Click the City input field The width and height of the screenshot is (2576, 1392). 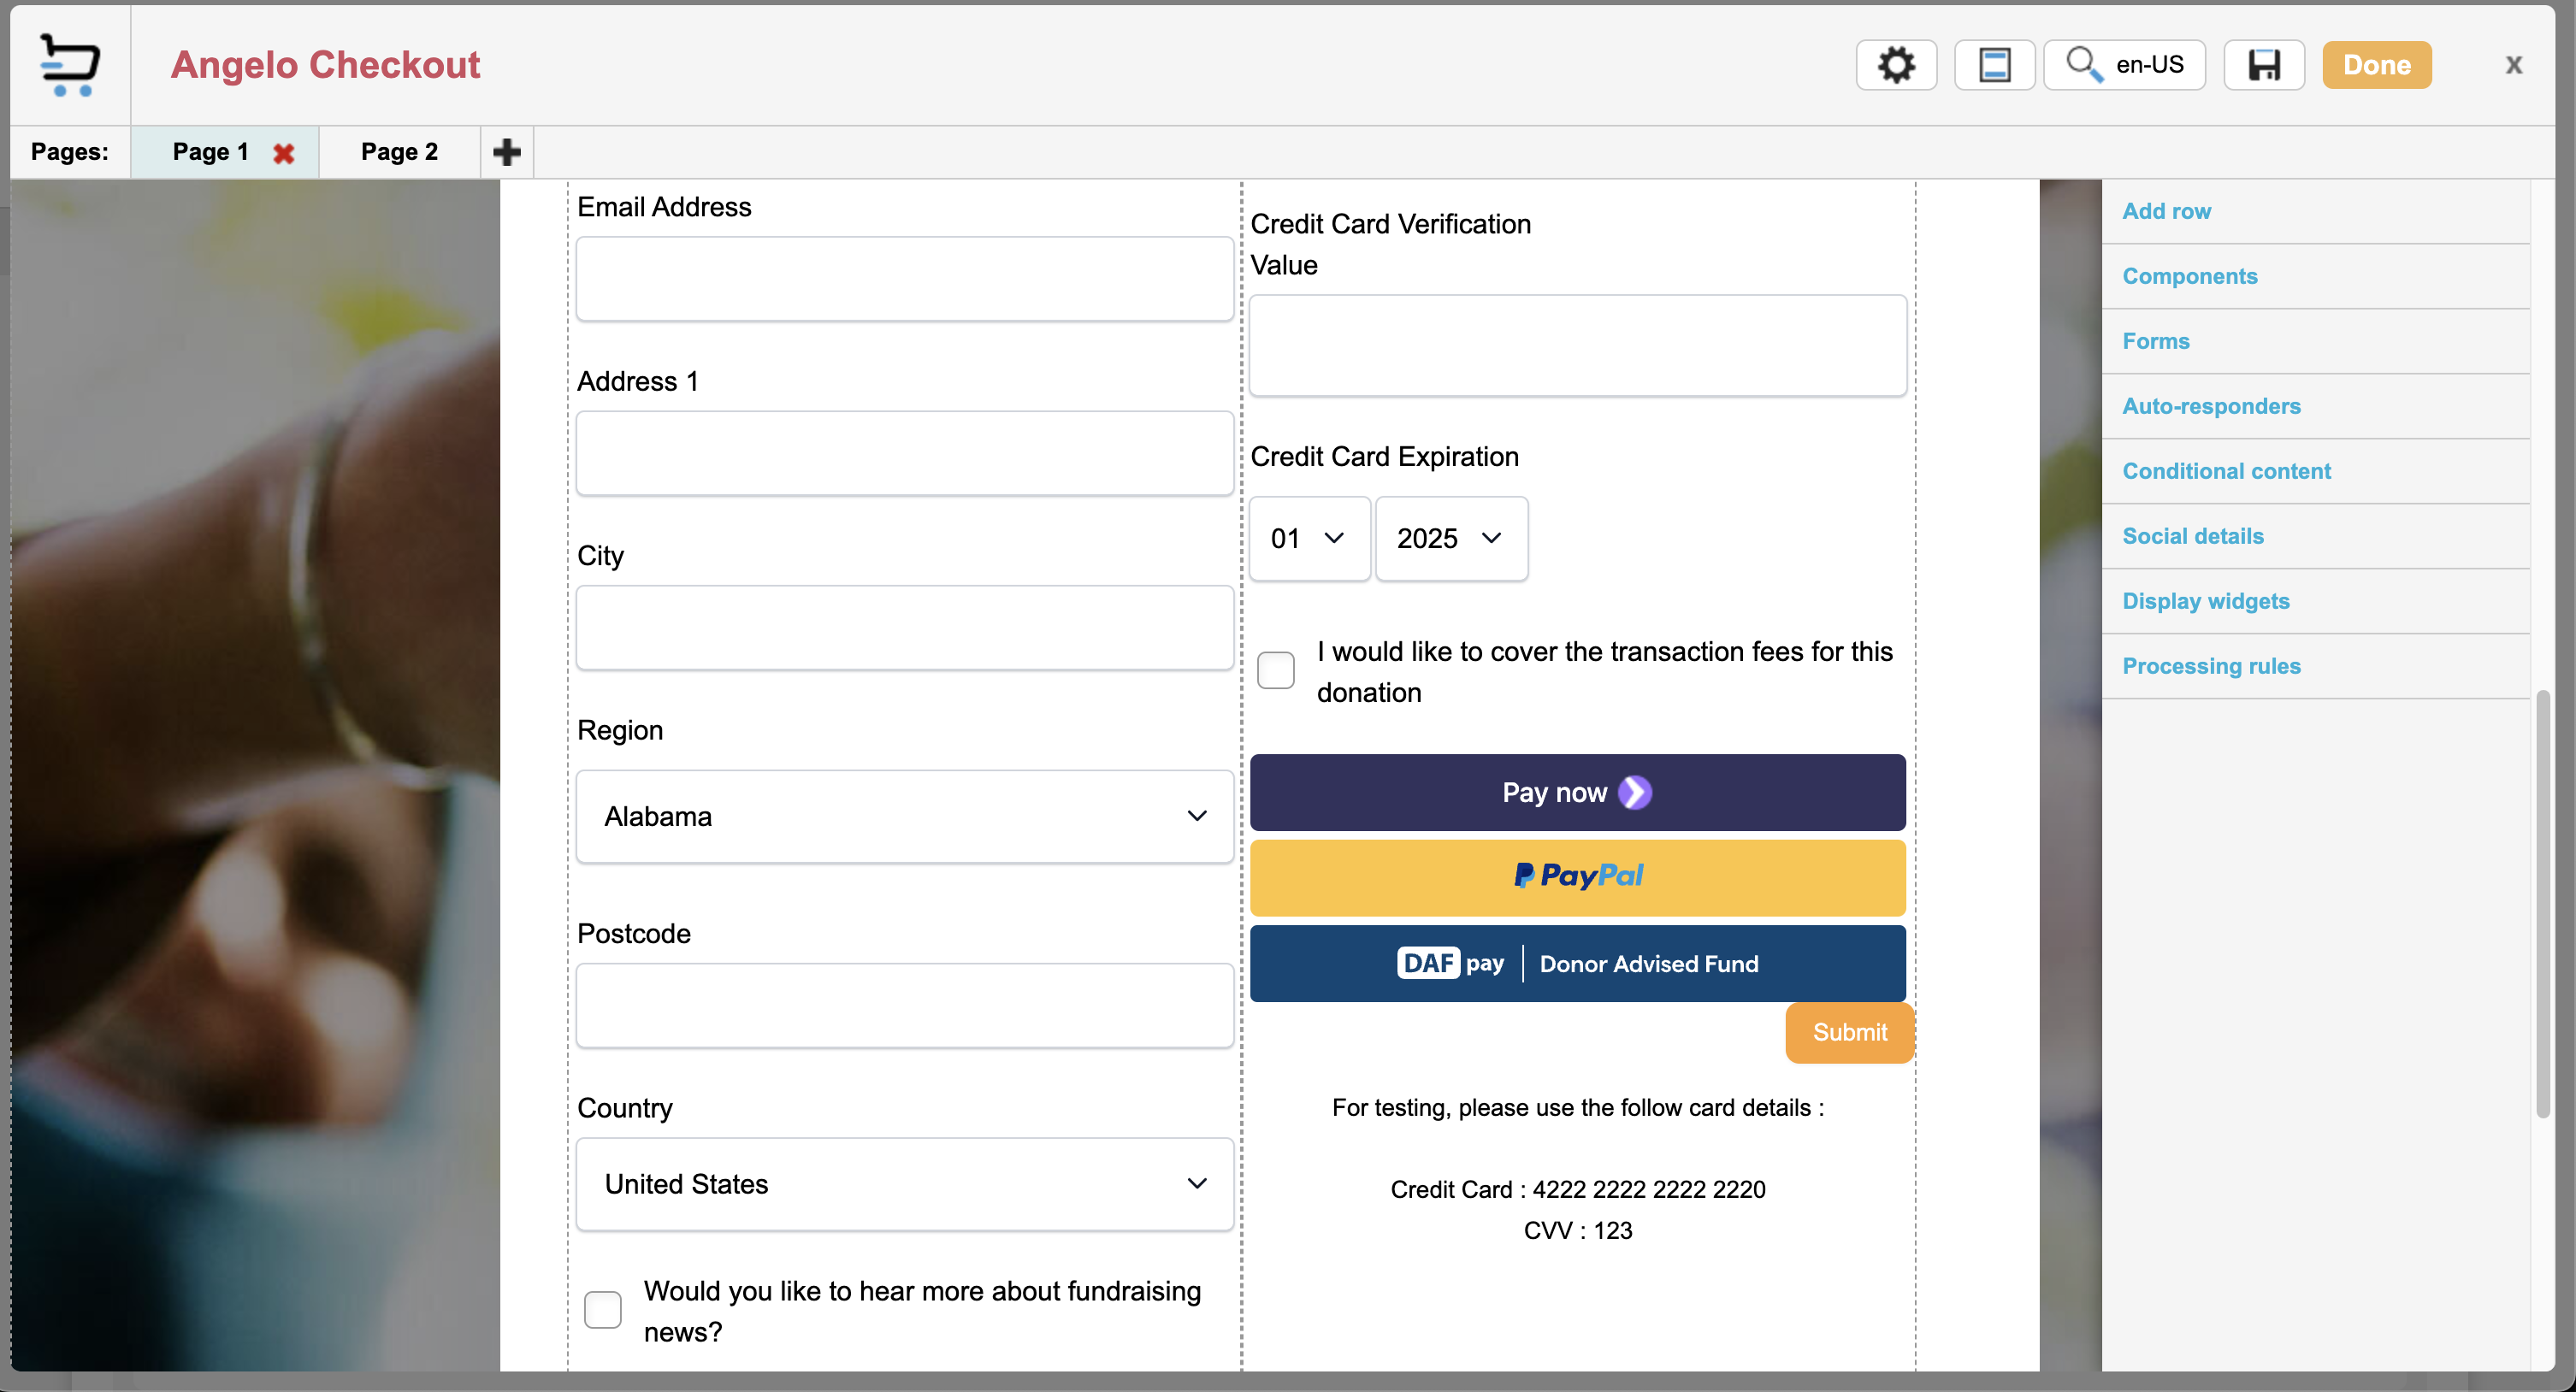[904, 628]
